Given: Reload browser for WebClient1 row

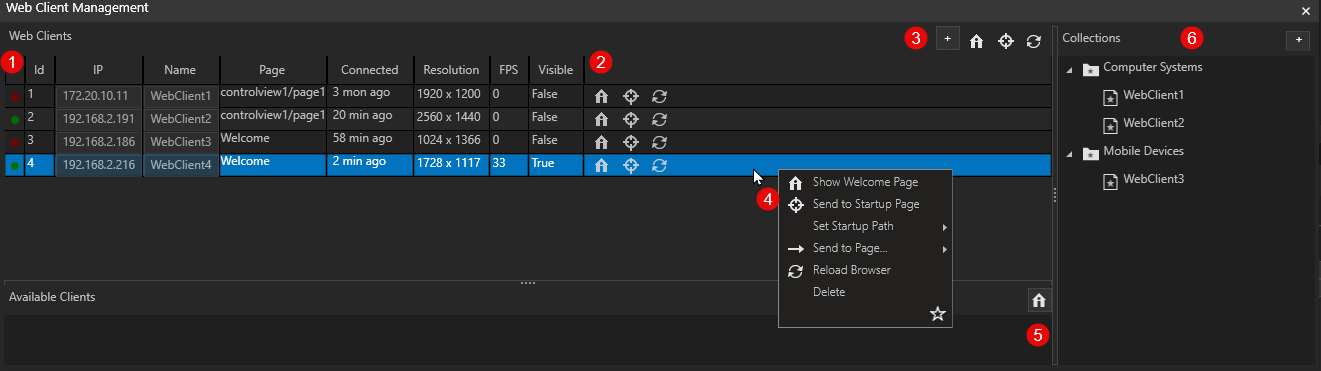Looking at the screenshot, I should [x=659, y=96].
